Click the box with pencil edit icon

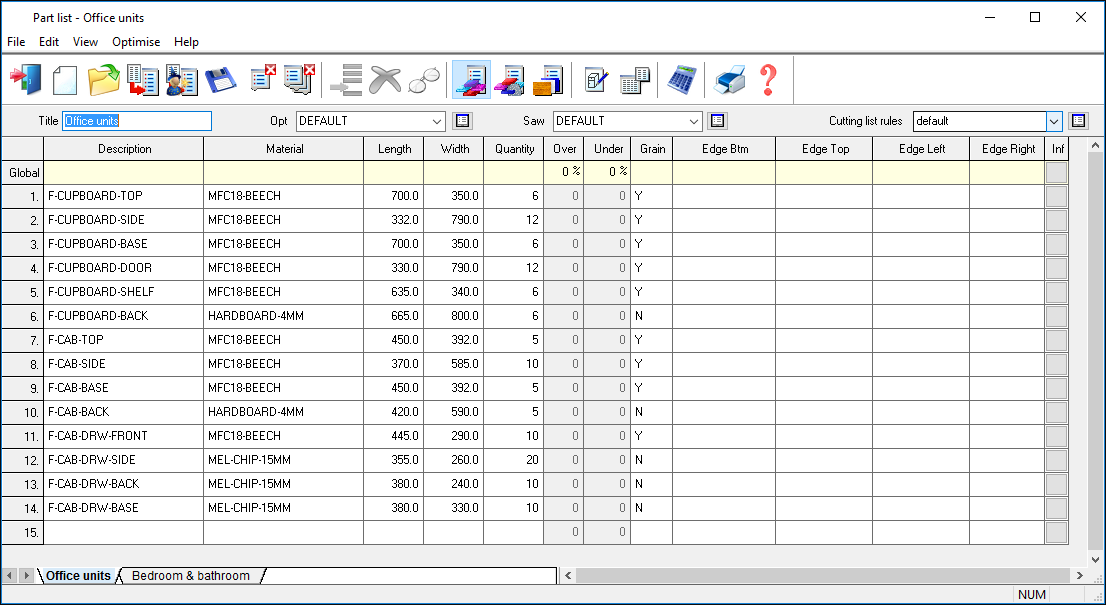(x=597, y=79)
